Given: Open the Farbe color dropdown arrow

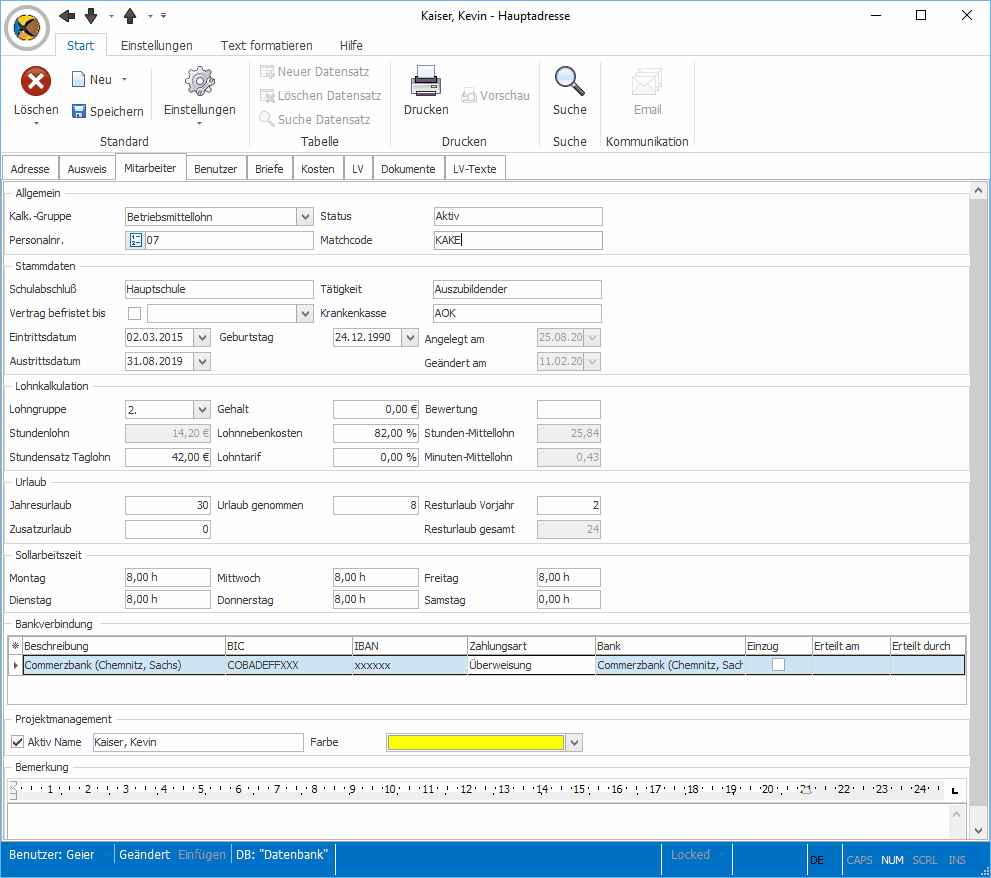Looking at the screenshot, I should pos(574,742).
